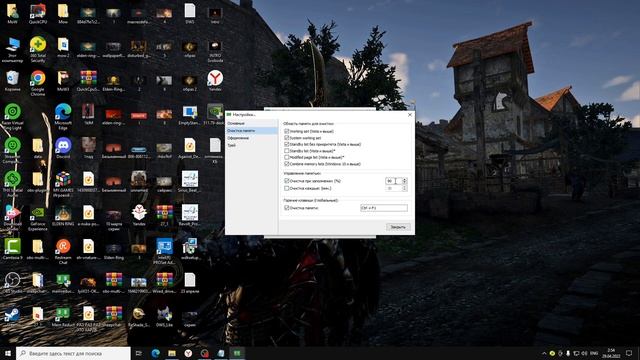The height and width of the screenshot is (360, 640).
Task: Show hidden tray icons chevron
Action: pos(544,353)
